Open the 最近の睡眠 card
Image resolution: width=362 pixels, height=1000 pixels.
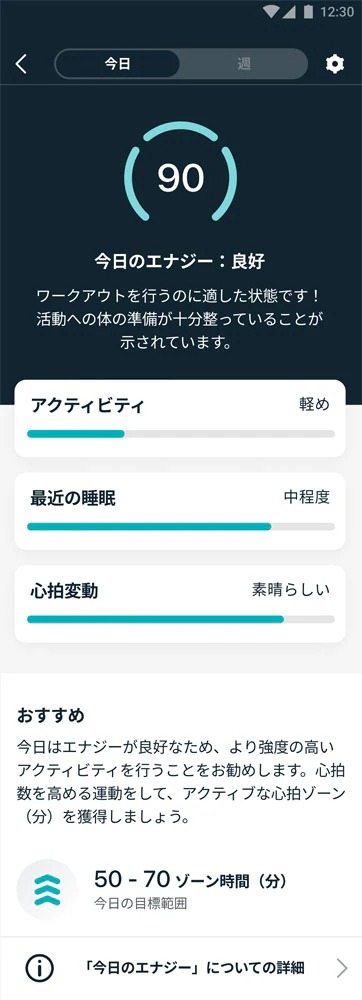180,511
